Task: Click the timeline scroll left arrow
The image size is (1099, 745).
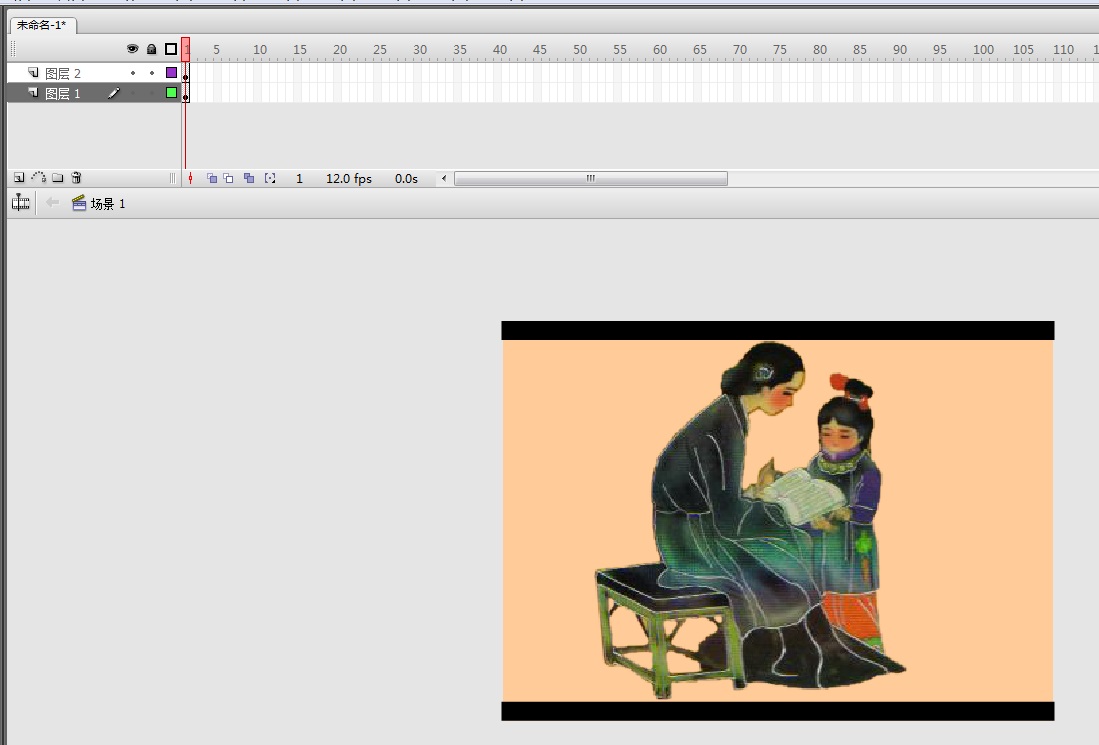Action: tap(444, 179)
